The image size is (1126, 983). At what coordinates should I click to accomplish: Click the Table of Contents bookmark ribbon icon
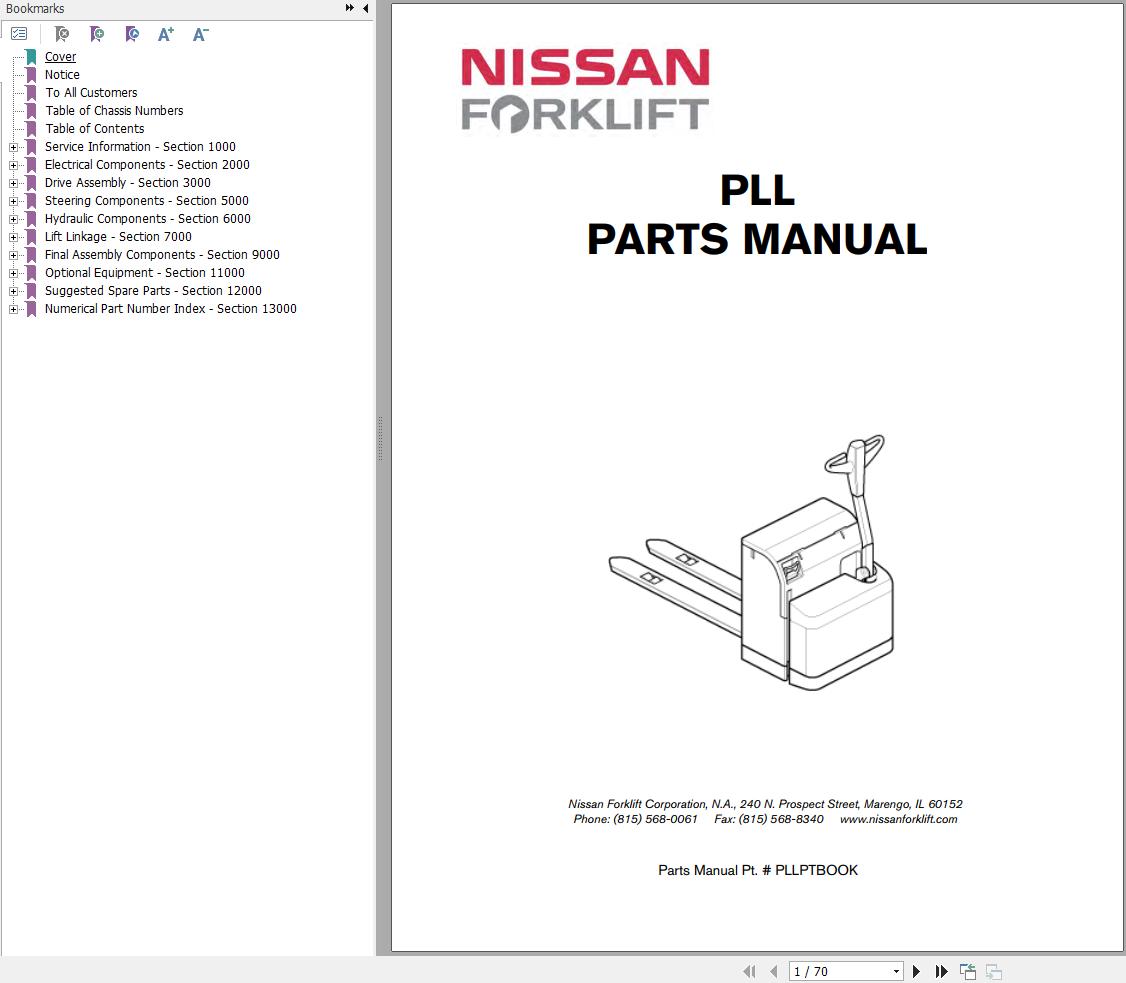[x=31, y=129]
